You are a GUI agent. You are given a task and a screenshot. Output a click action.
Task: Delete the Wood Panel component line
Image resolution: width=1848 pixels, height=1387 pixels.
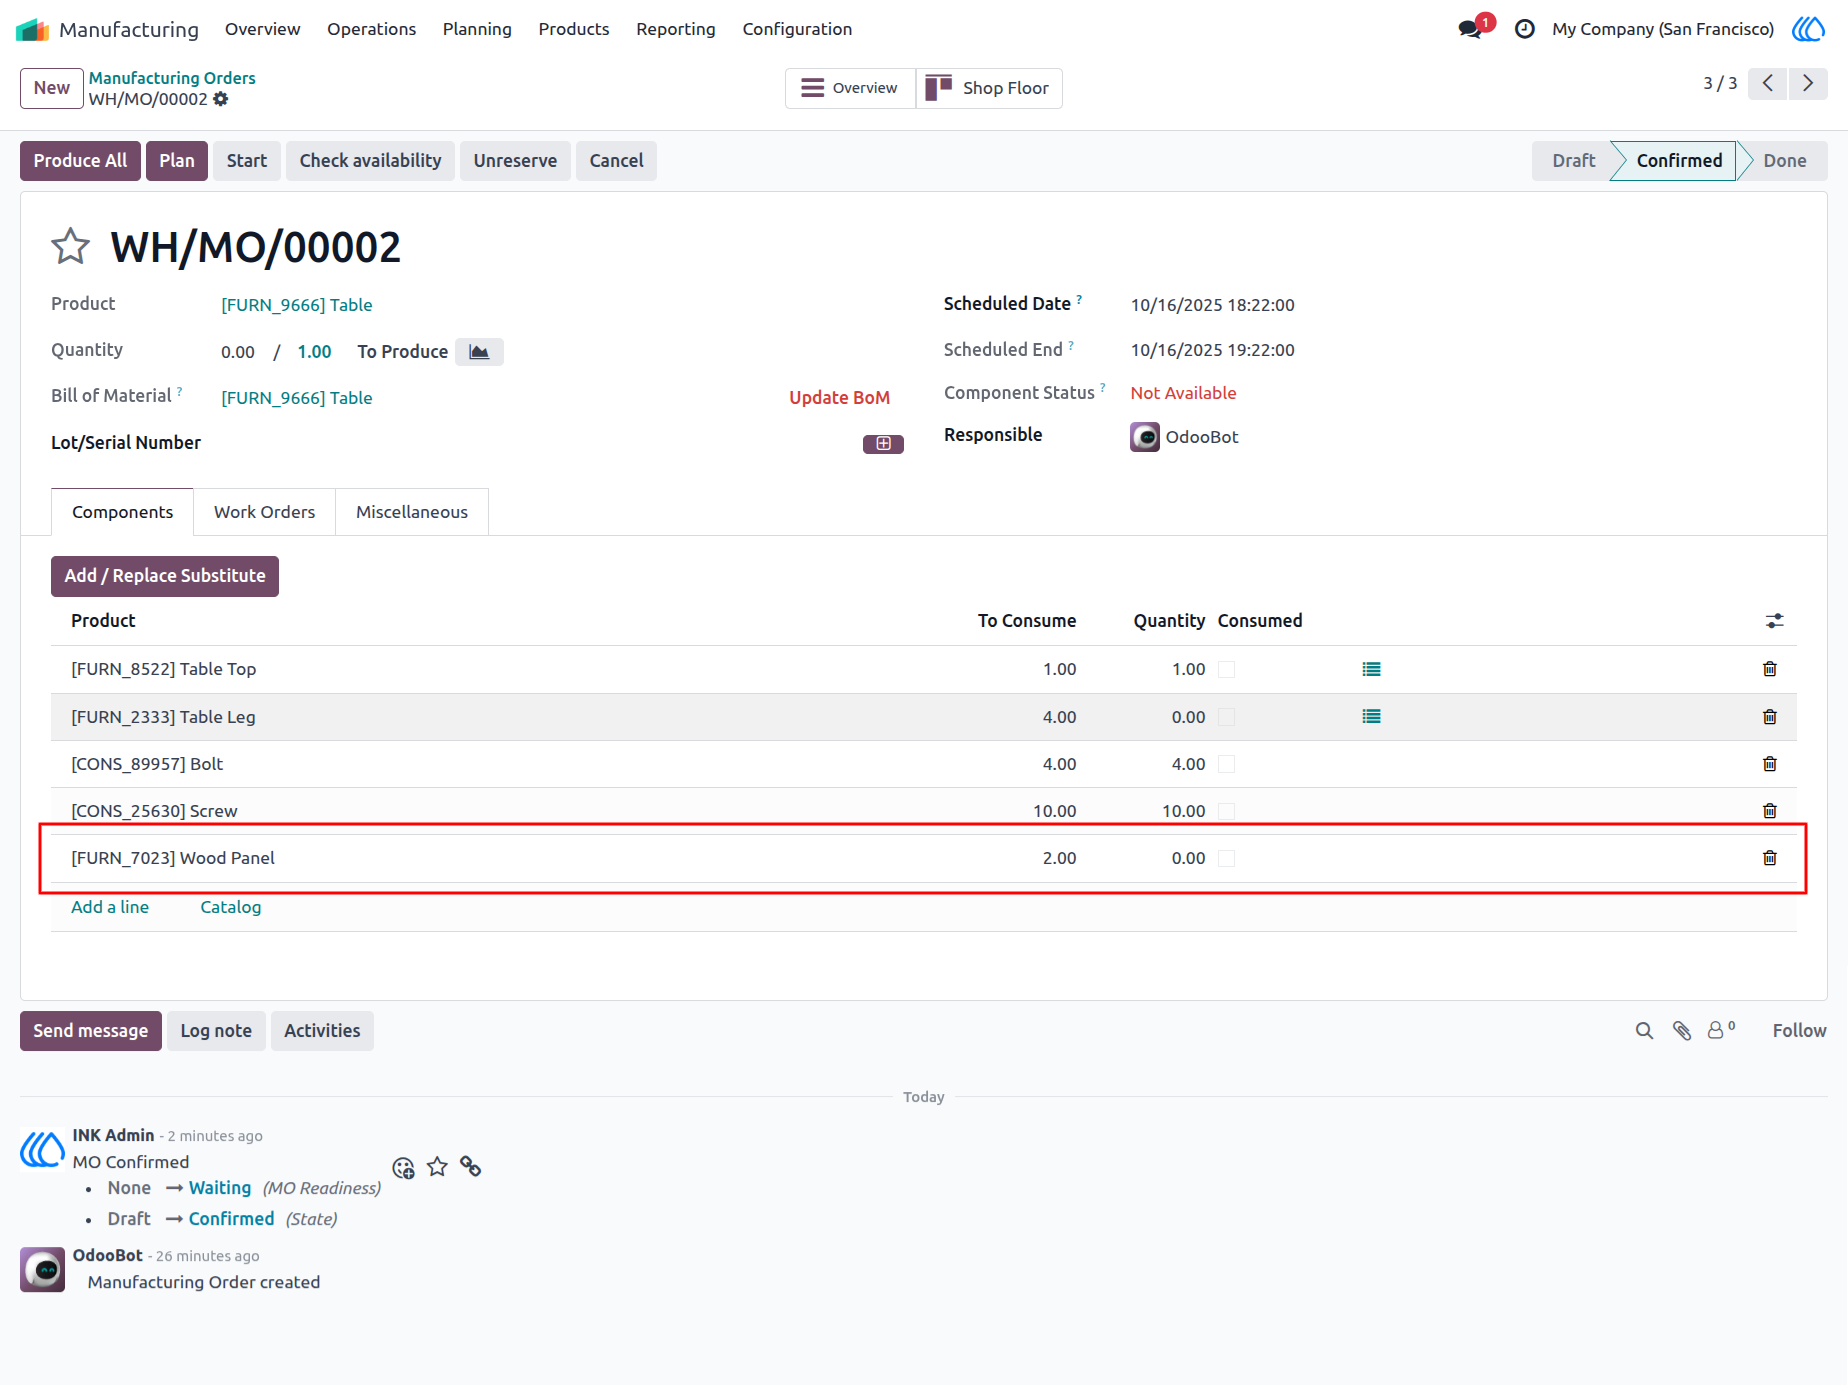pos(1769,858)
